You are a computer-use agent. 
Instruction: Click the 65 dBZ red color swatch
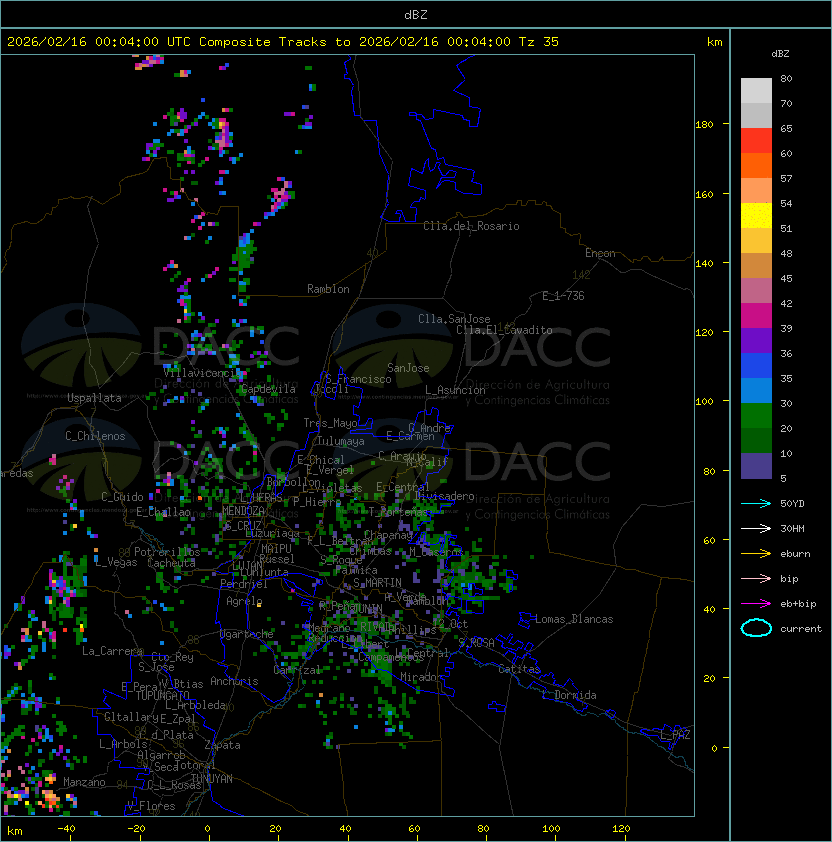click(x=756, y=141)
